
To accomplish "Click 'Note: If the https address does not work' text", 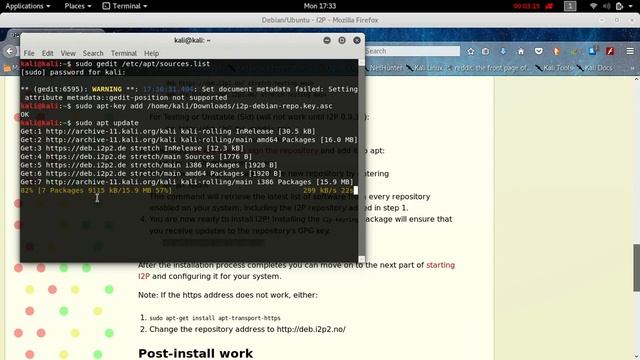I will (x=228, y=295).
